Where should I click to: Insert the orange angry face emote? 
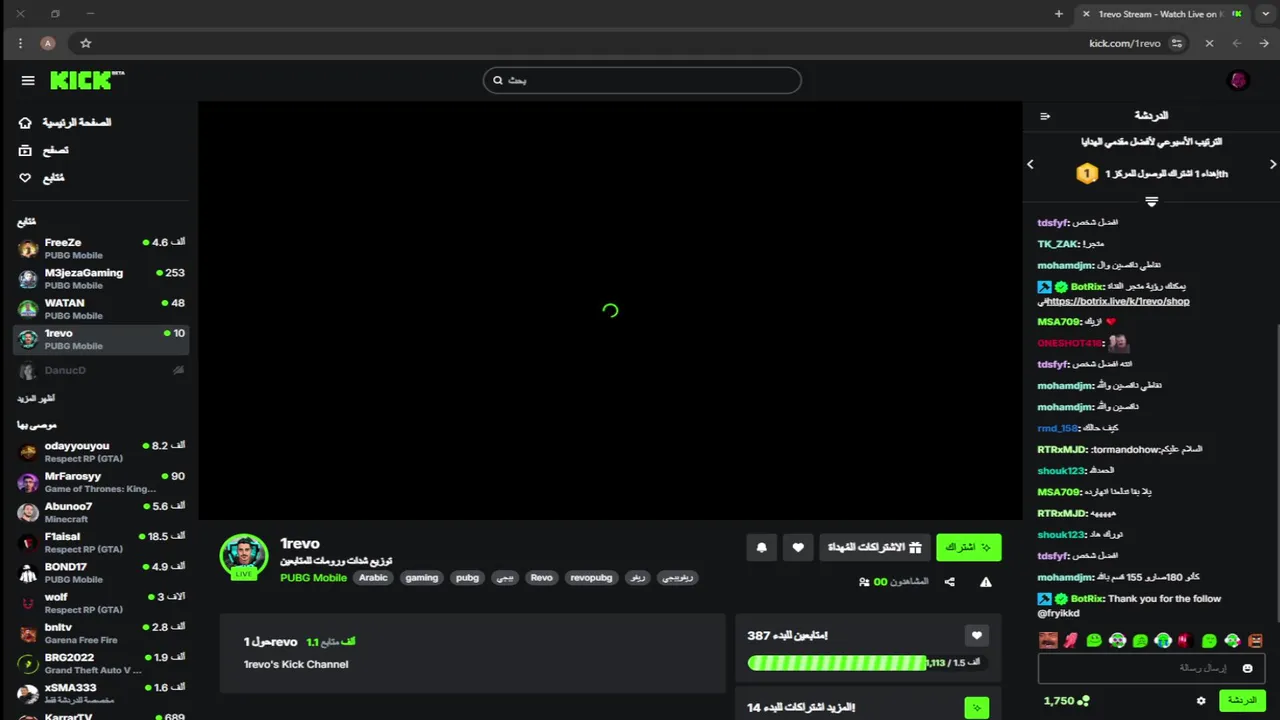1255,640
